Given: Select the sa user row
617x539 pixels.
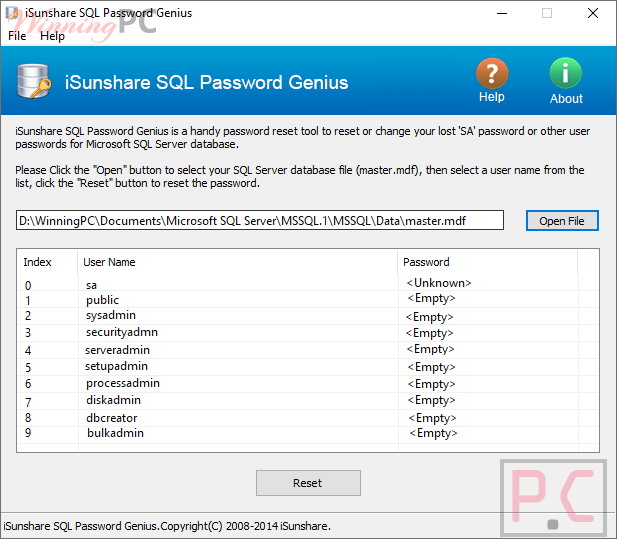Looking at the screenshot, I should pyautogui.click(x=308, y=283).
